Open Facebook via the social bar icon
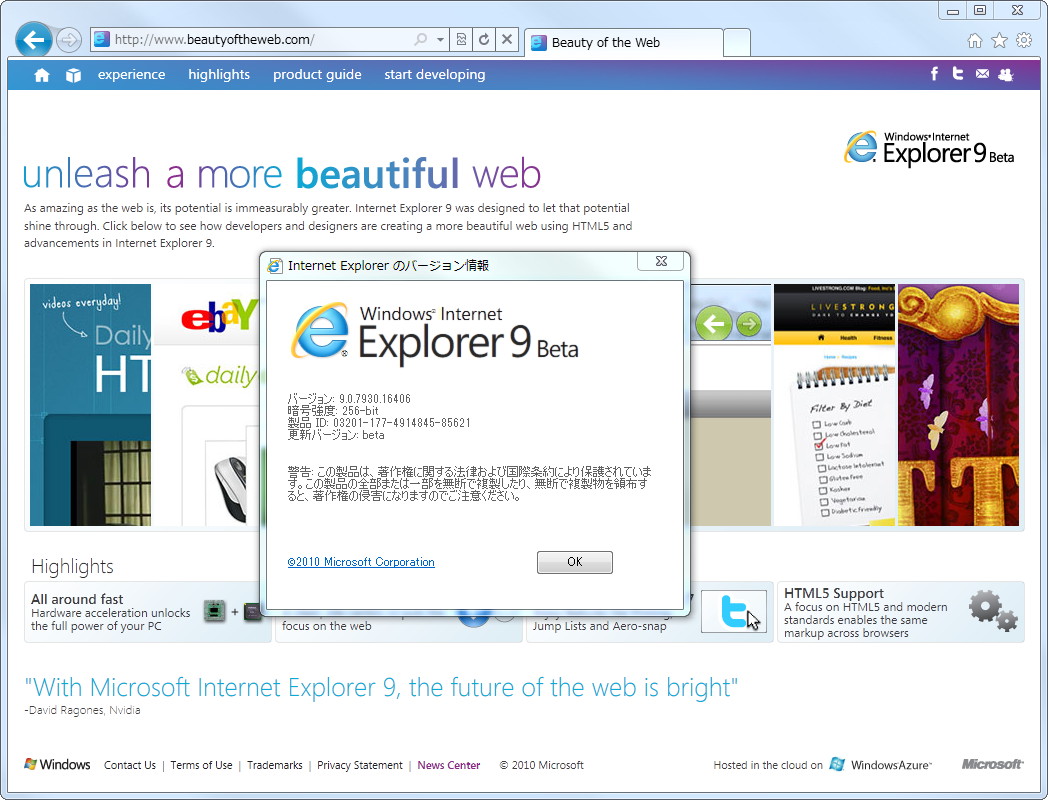This screenshot has height=800, width=1048. tap(934, 73)
